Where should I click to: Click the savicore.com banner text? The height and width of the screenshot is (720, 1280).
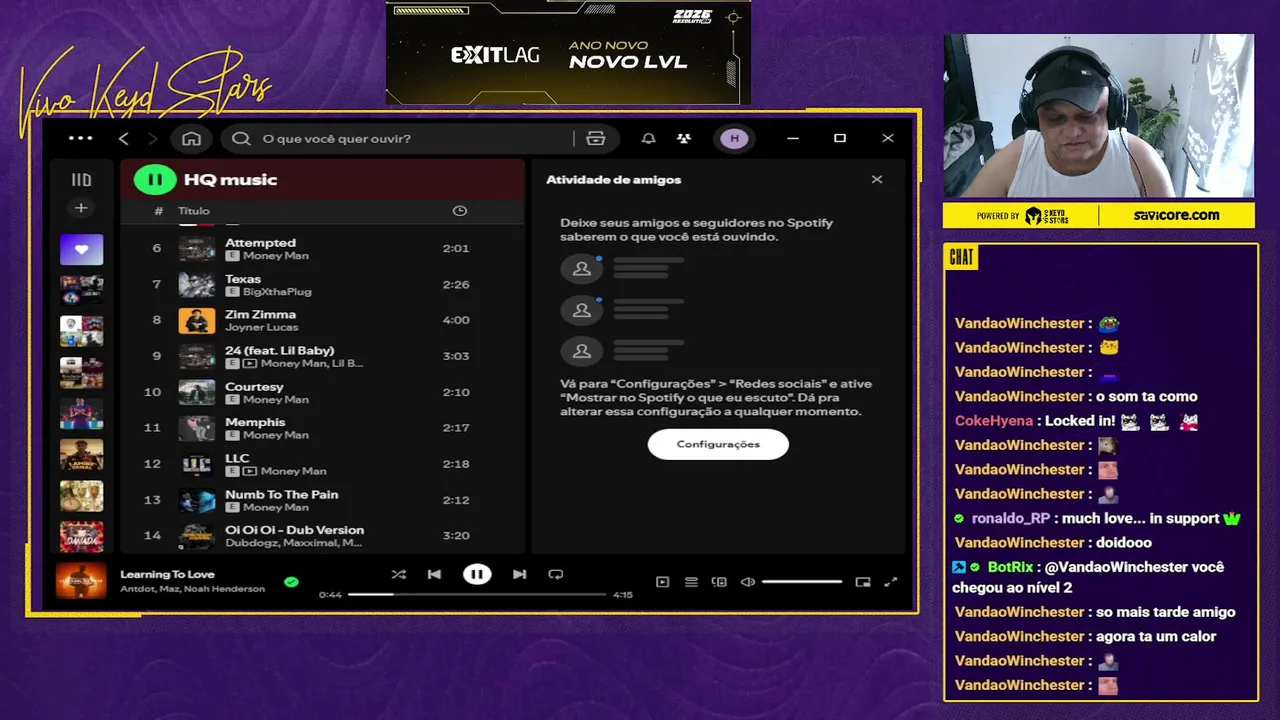click(x=1176, y=215)
